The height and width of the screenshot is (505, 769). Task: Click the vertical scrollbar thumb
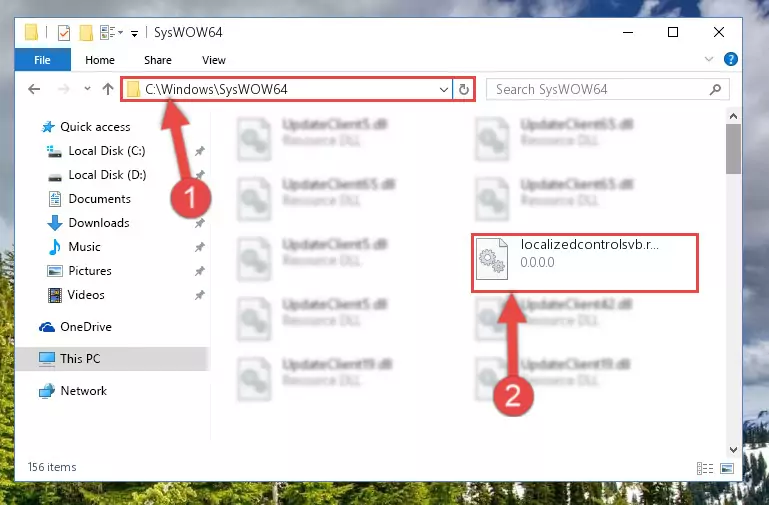click(733, 149)
